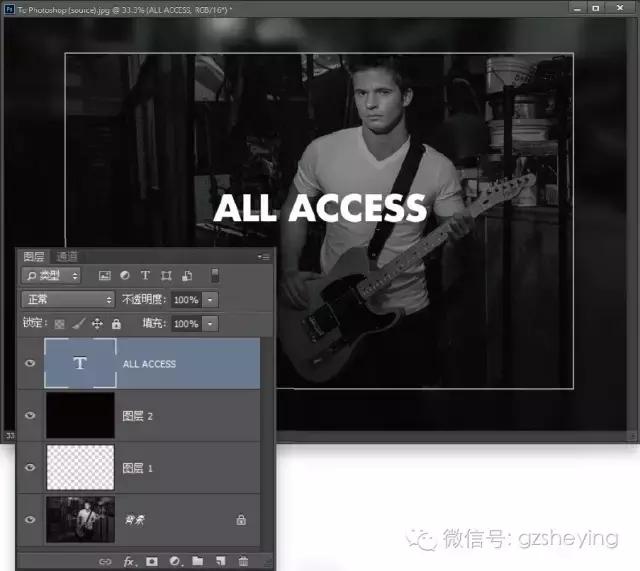Toggle visibility of 图层 2 layer
Screen dimensions: 640x571
click(29, 416)
